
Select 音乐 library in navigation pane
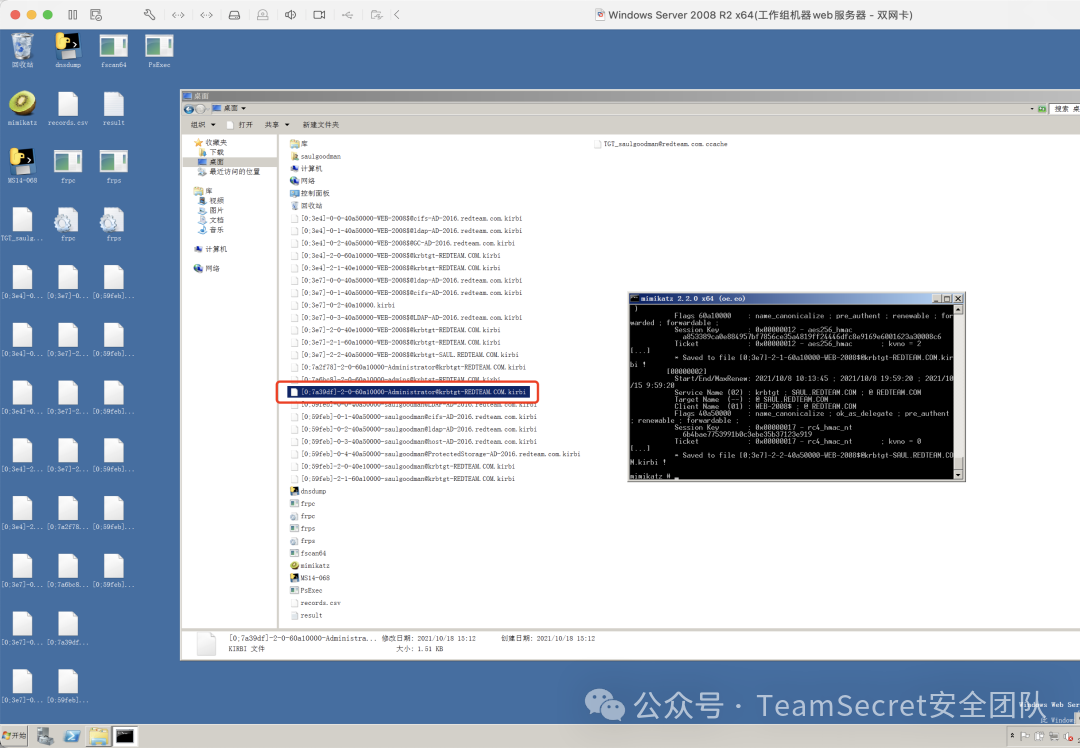pyautogui.click(x=211, y=229)
